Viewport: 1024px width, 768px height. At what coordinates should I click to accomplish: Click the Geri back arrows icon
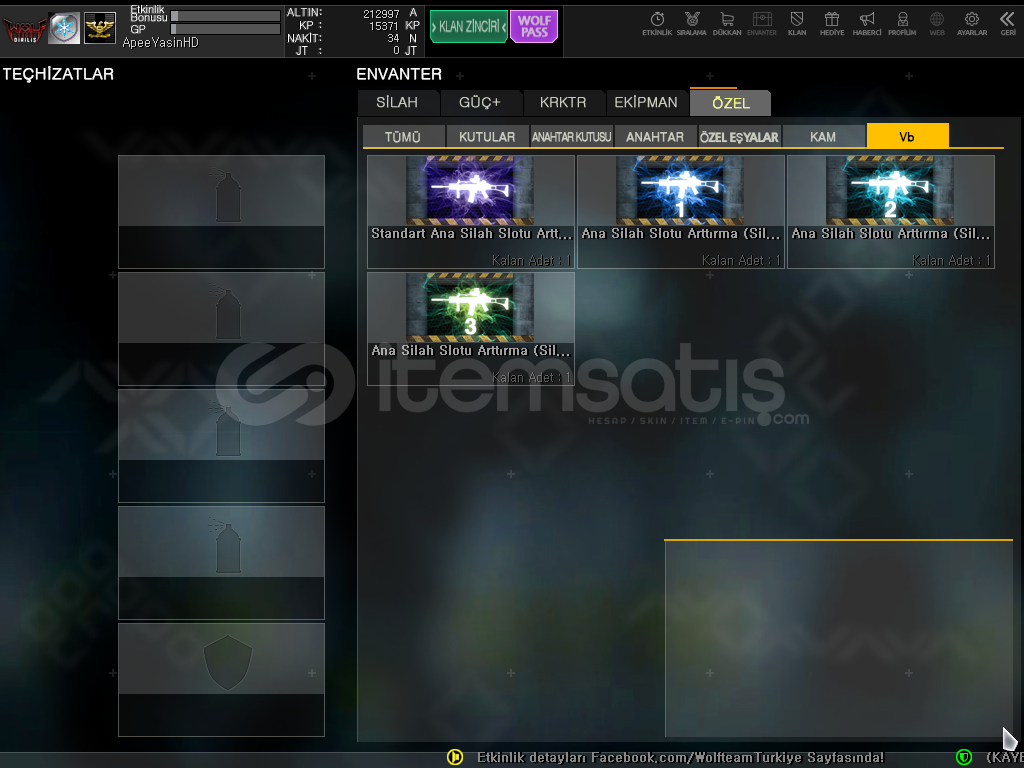coord(1008,24)
